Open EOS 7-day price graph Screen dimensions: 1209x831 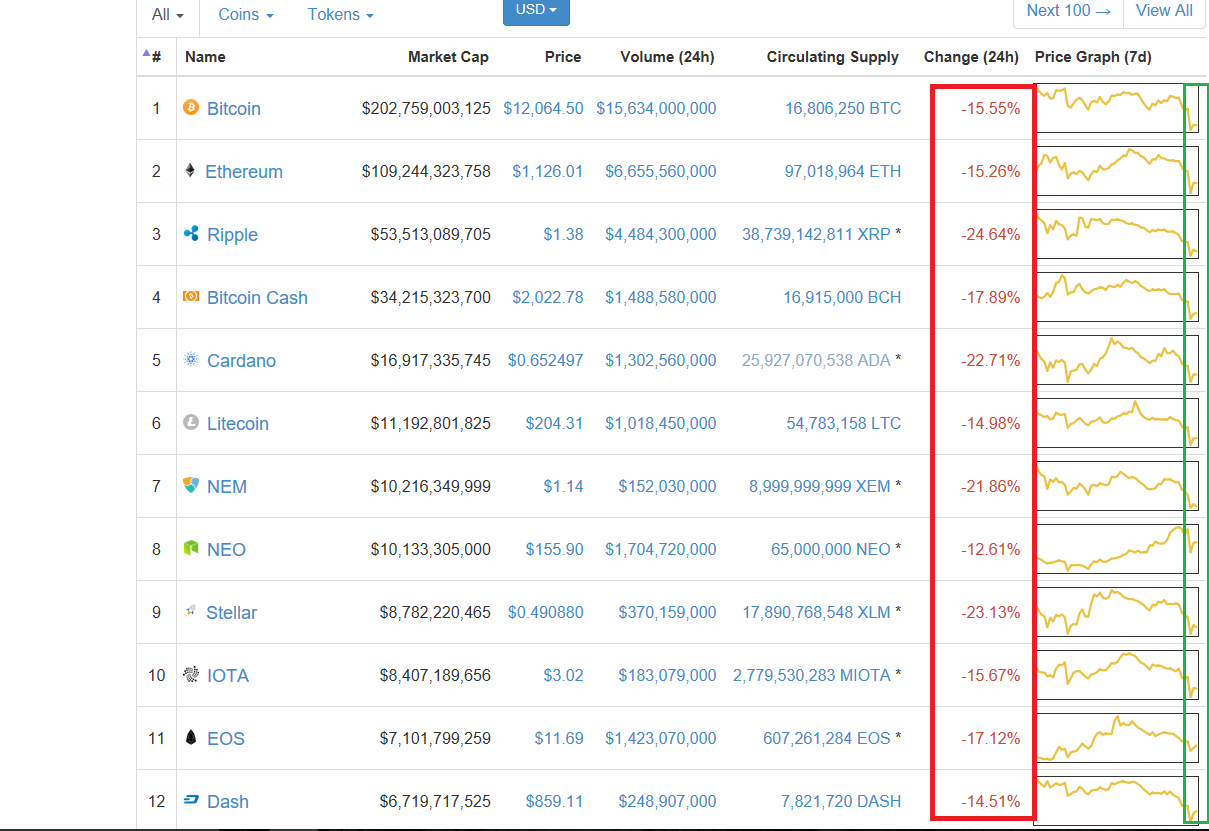[x=1116, y=738]
